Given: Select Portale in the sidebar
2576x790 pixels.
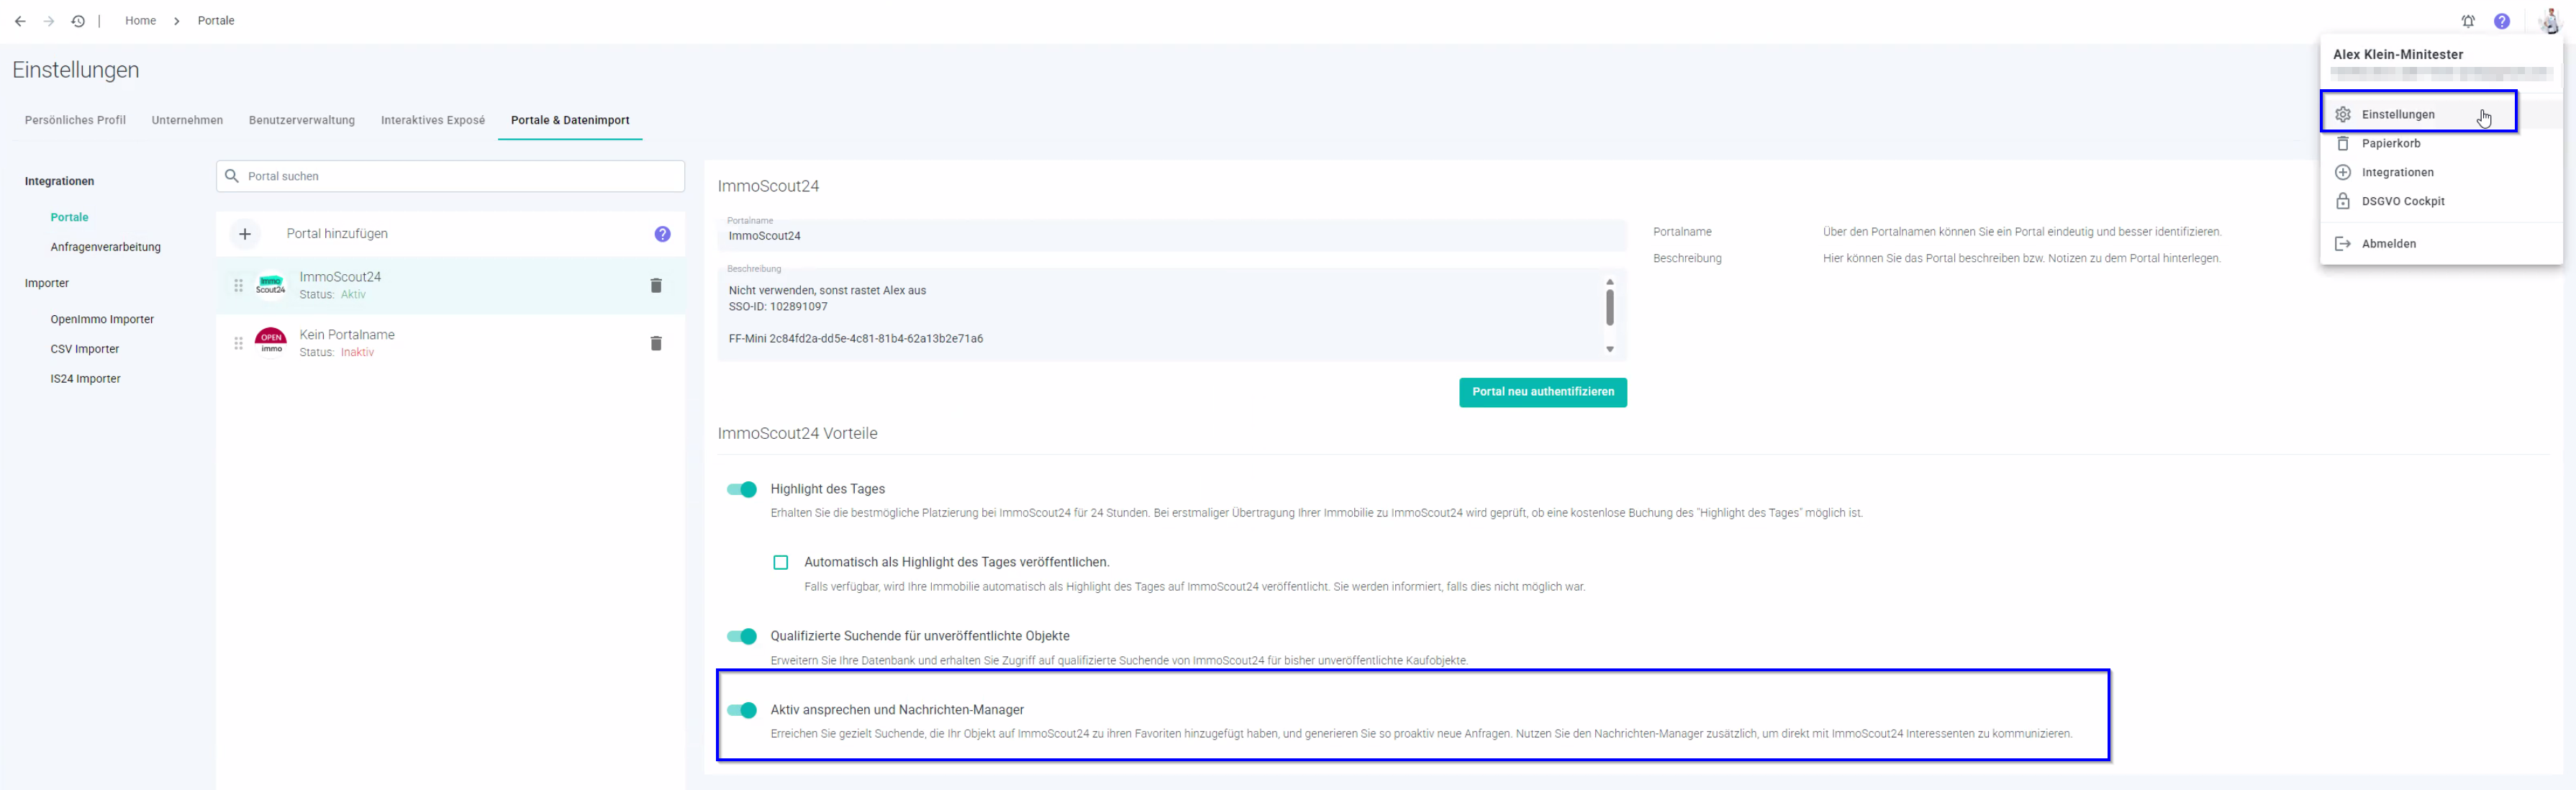Looking at the screenshot, I should coord(70,217).
